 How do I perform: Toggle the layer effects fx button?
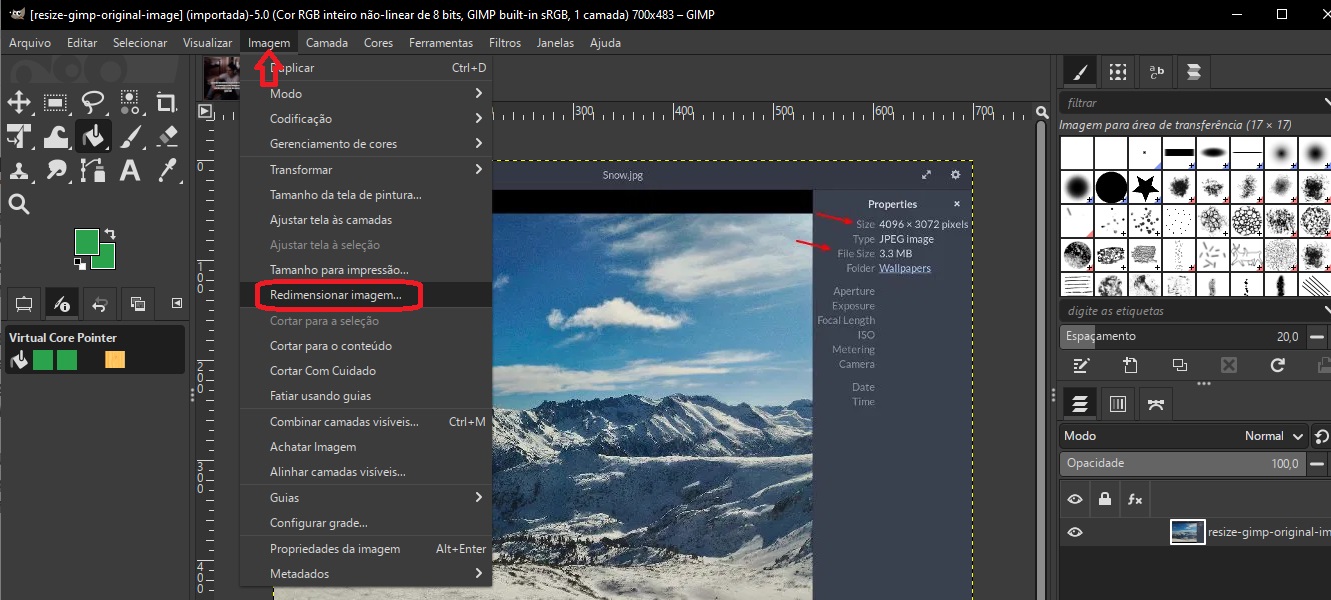[x=1134, y=499]
